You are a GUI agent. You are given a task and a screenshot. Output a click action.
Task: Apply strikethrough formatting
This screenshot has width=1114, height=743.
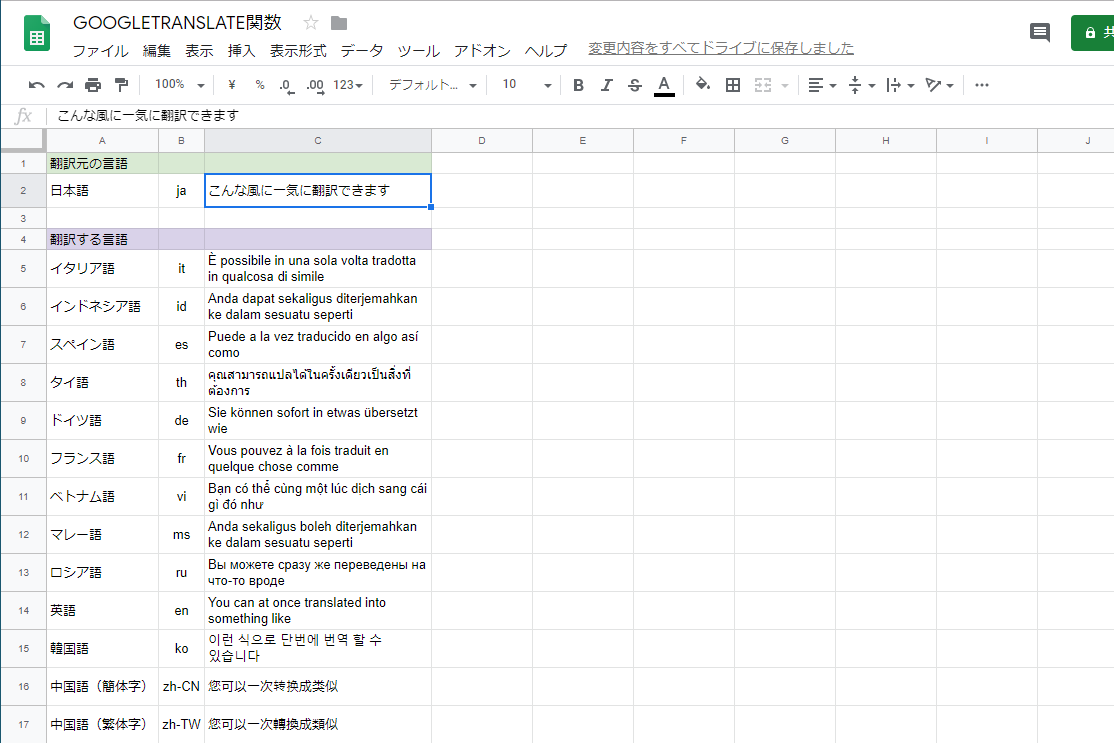(634, 85)
